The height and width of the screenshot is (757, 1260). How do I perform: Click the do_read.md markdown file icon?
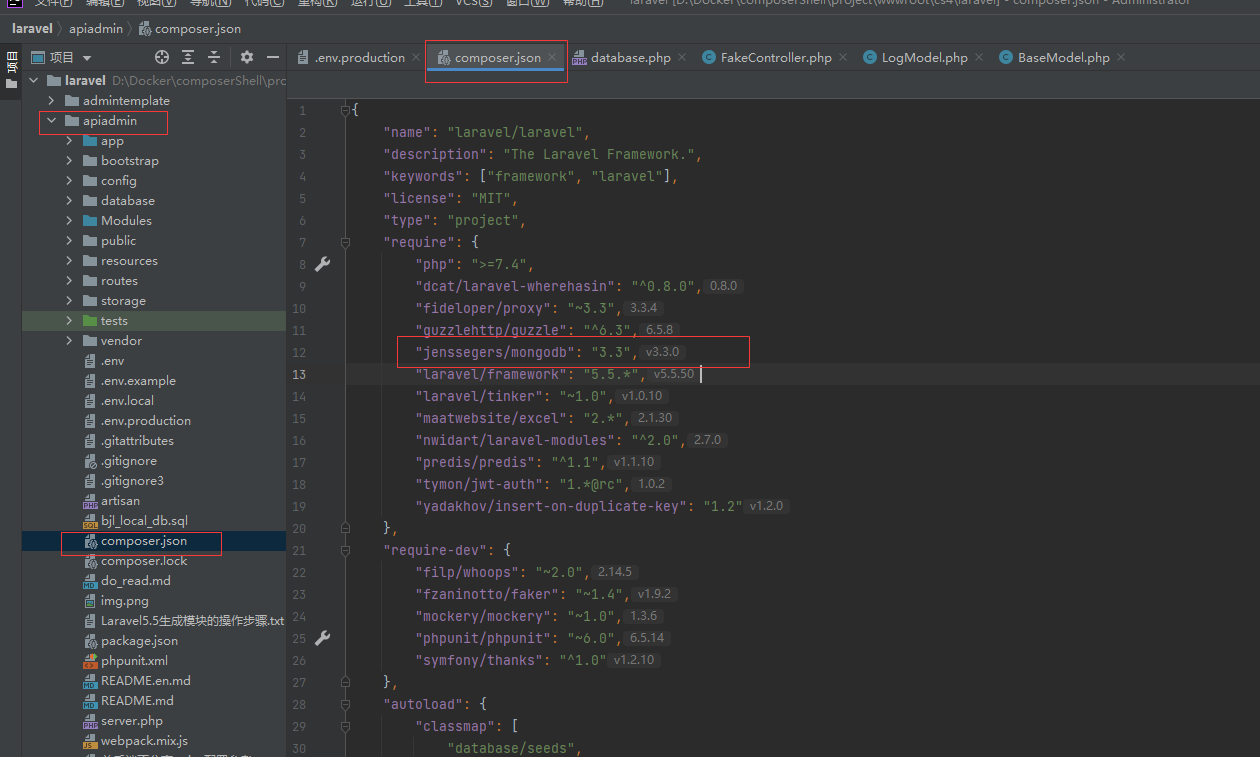tap(90, 581)
